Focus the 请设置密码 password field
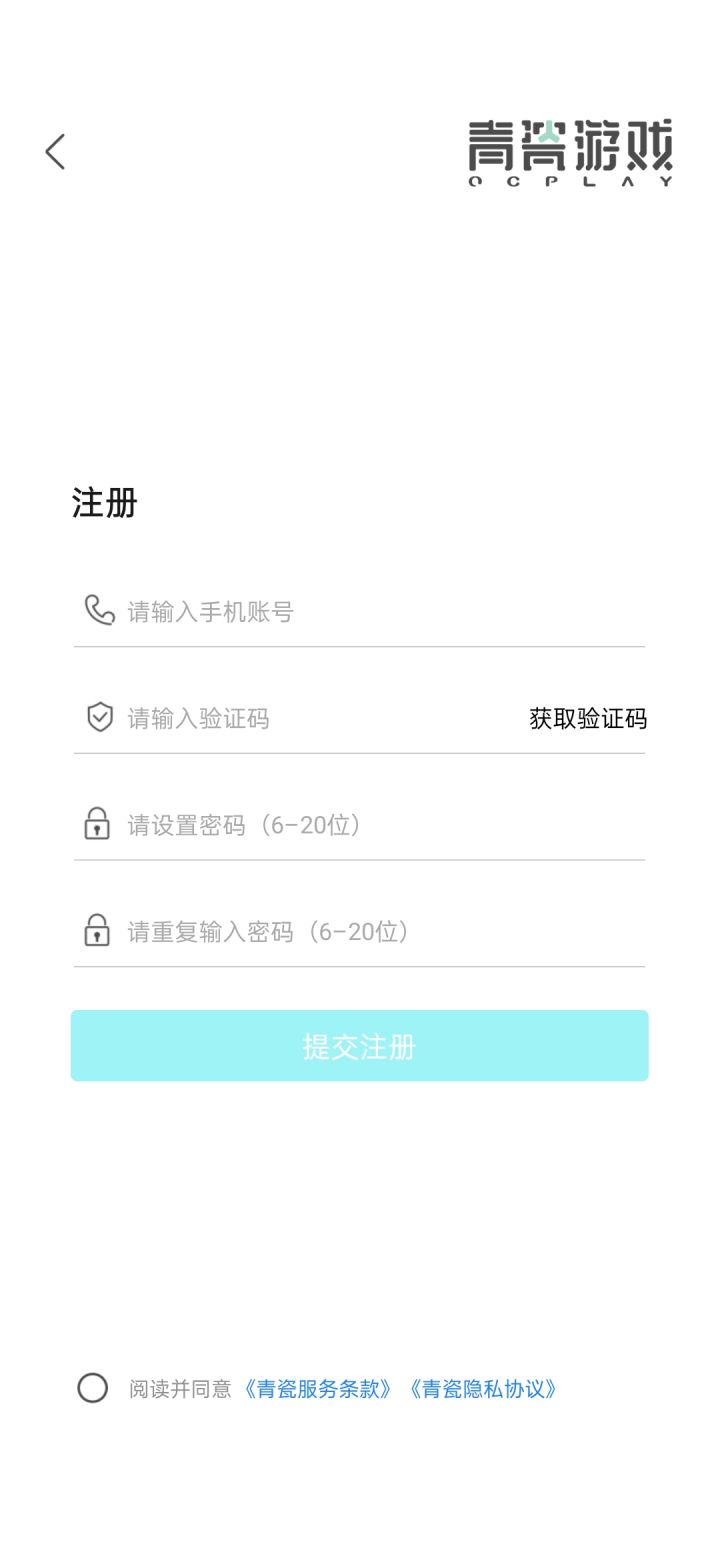This screenshot has width=720, height=1560. tap(359, 825)
